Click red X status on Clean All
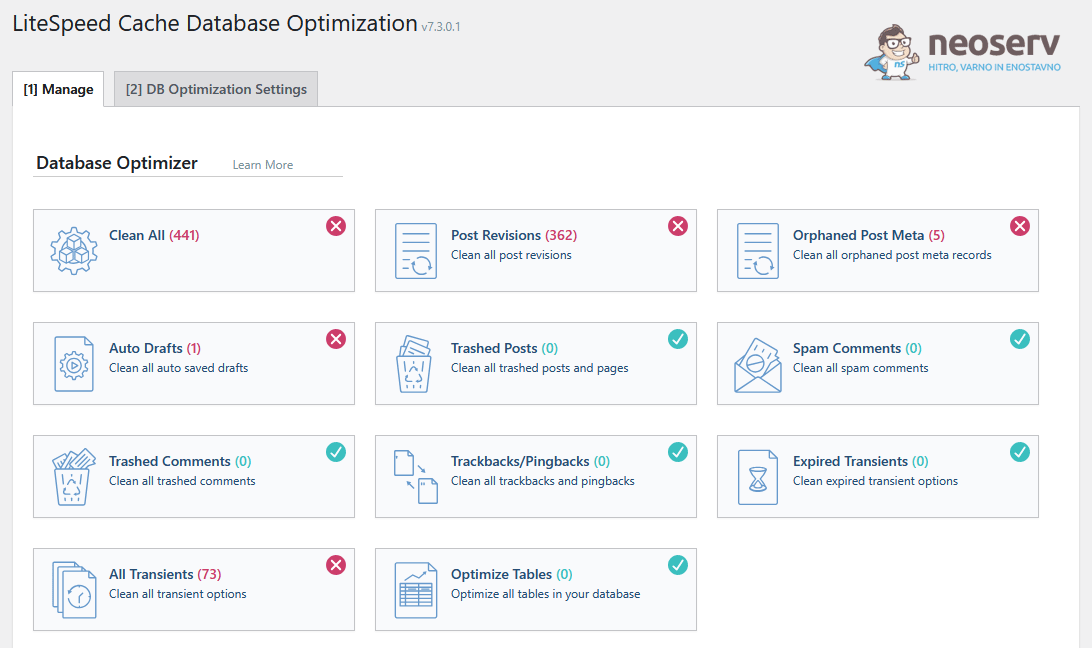The image size is (1092, 648). pyautogui.click(x=336, y=226)
